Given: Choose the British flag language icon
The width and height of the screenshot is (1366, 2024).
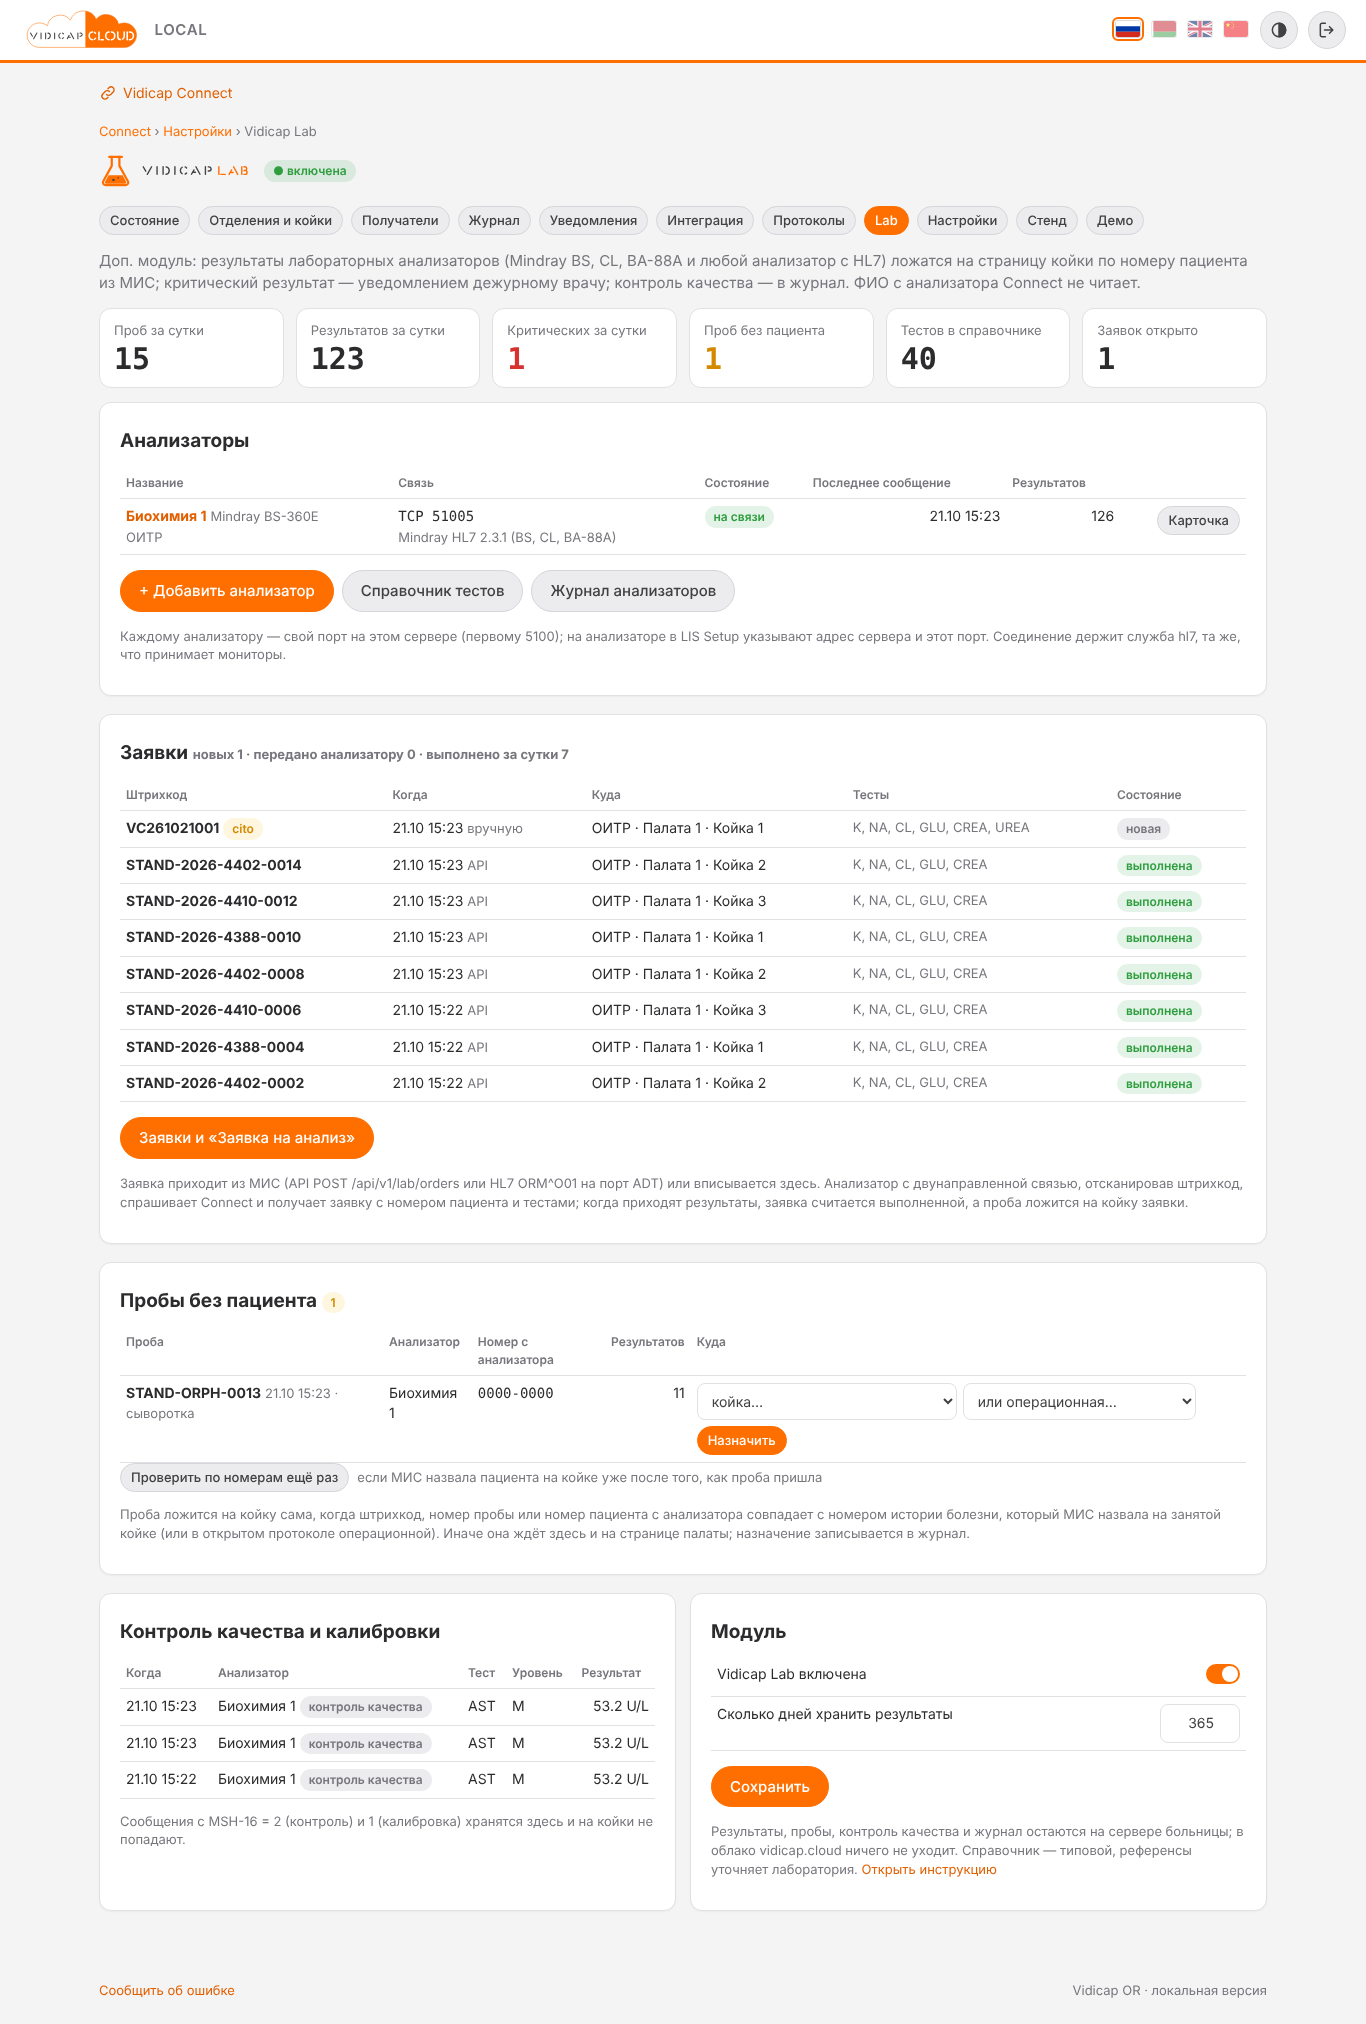Looking at the screenshot, I should (x=1200, y=29).
